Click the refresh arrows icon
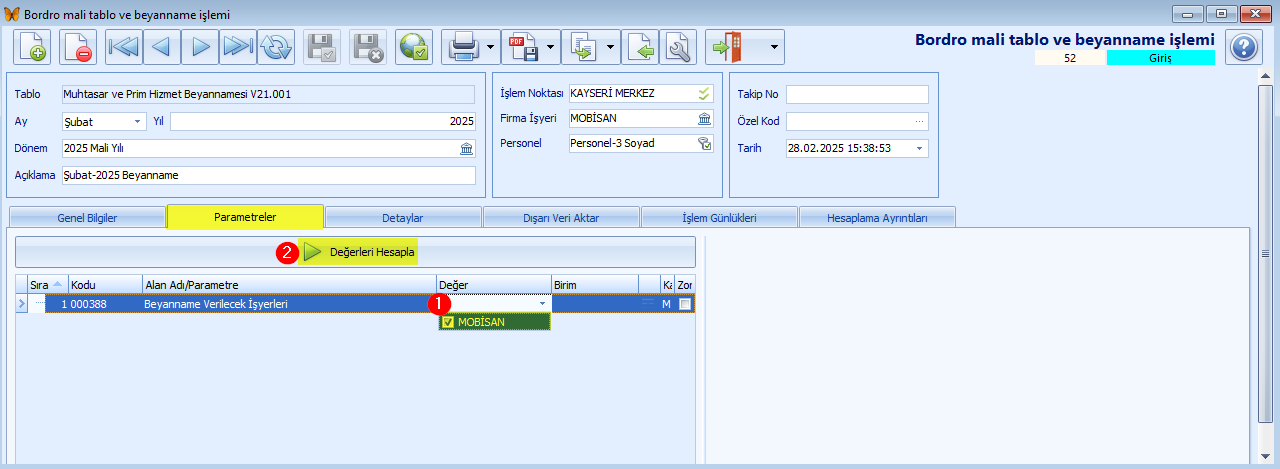 coord(275,47)
